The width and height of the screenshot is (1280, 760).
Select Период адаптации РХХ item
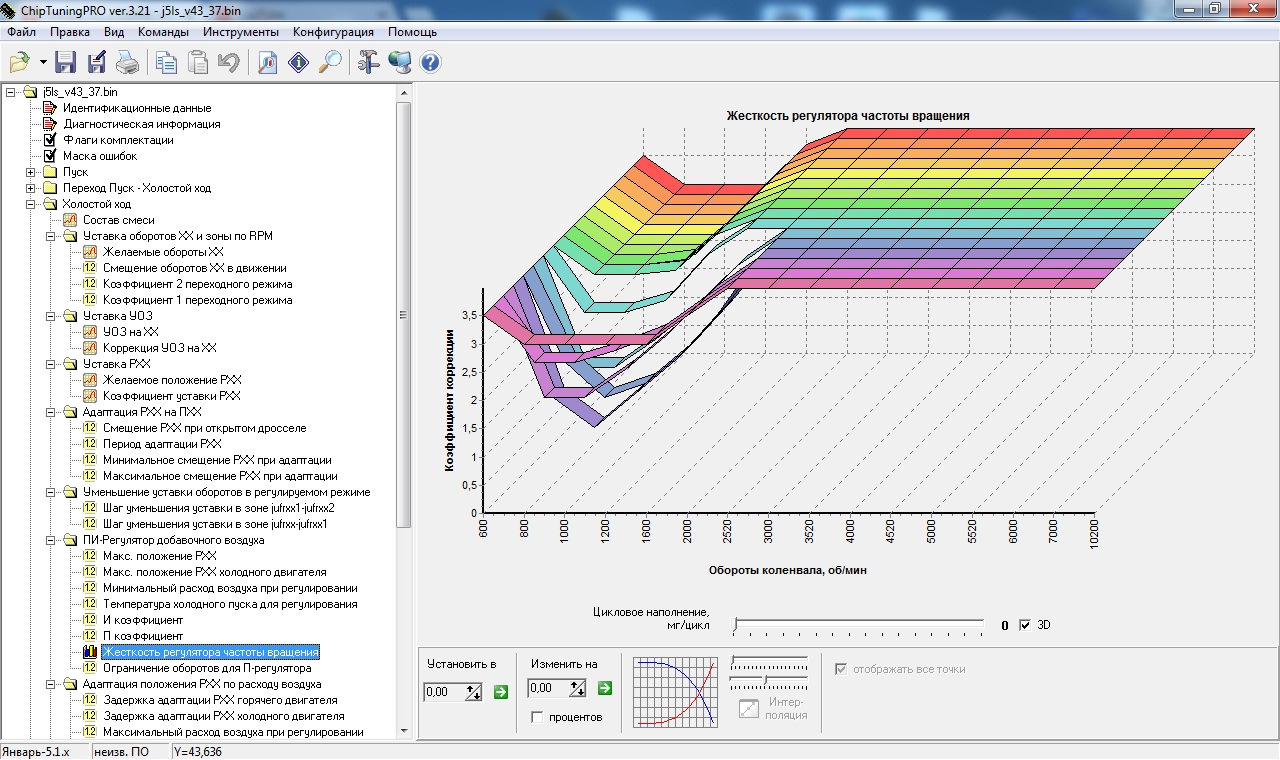[x=162, y=444]
